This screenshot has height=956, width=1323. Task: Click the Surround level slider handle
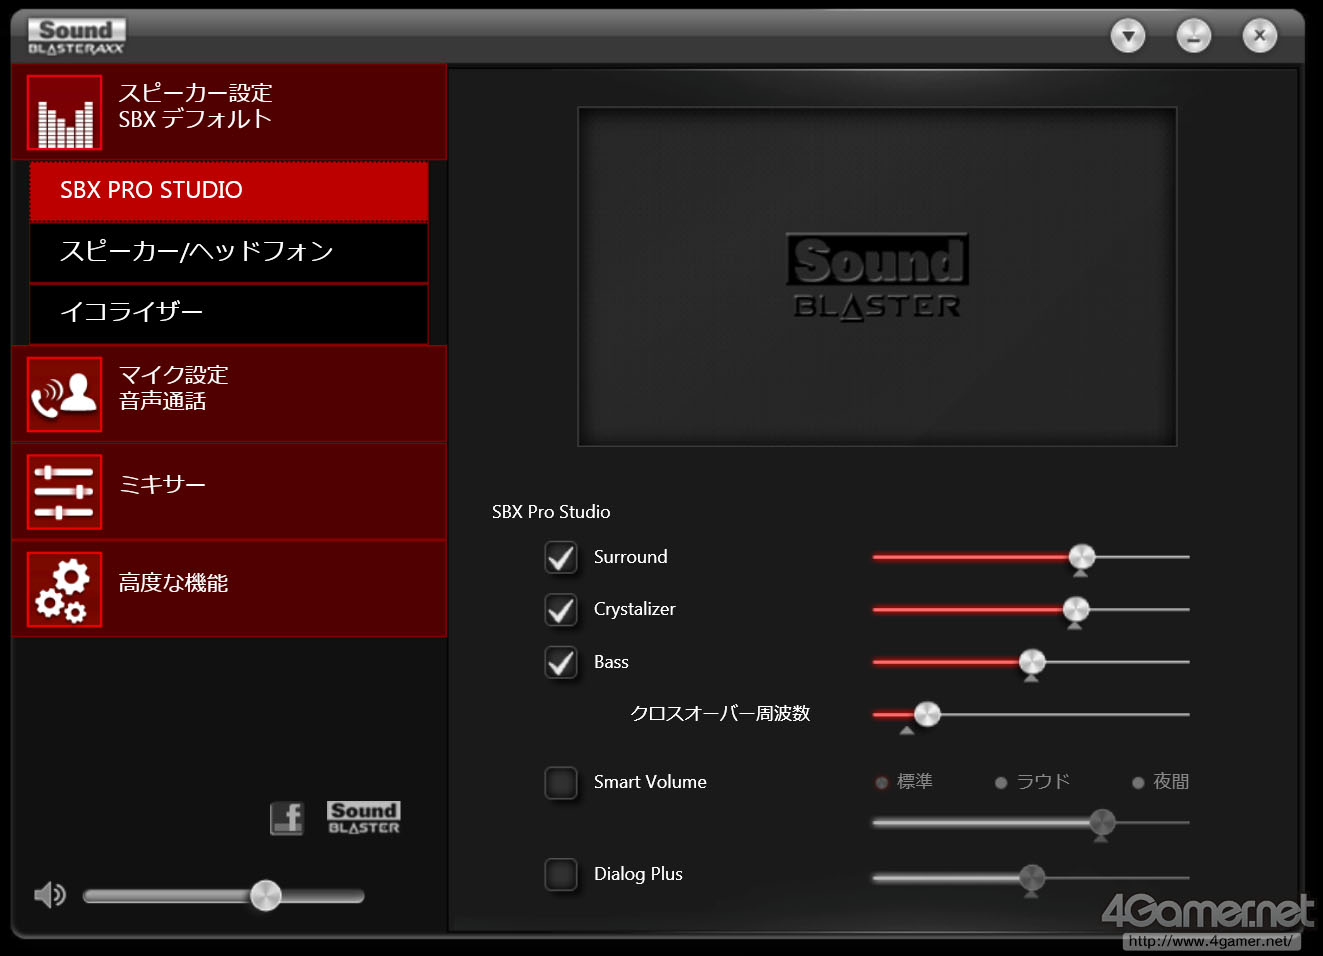pos(1081,557)
